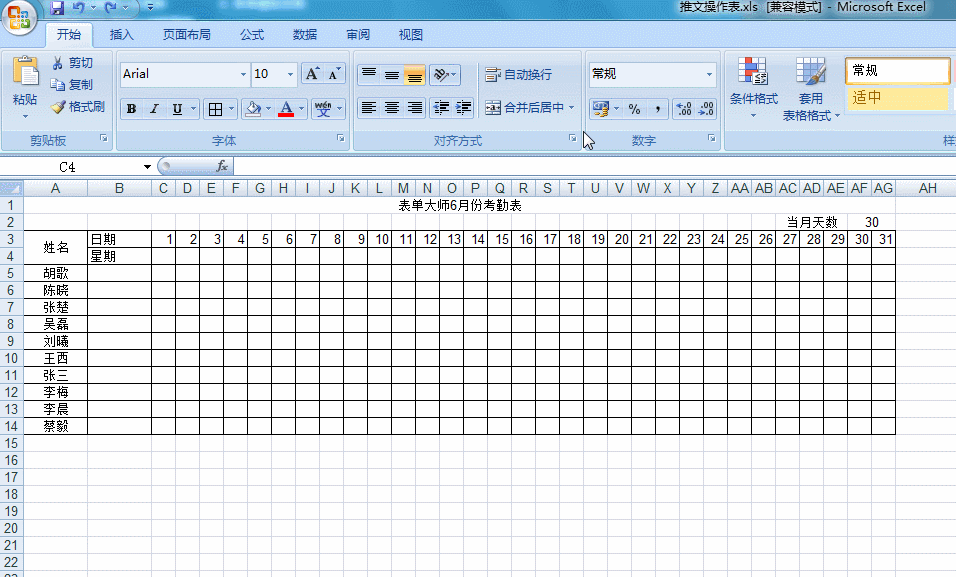
Task: Open the 数字 group dialog launcher
Action: click(x=712, y=138)
